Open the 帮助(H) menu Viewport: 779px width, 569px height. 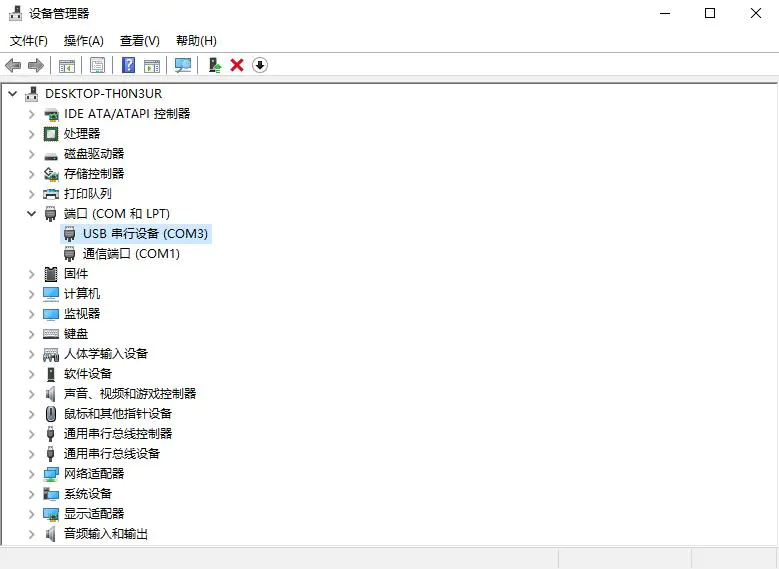pyautogui.click(x=196, y=41)
